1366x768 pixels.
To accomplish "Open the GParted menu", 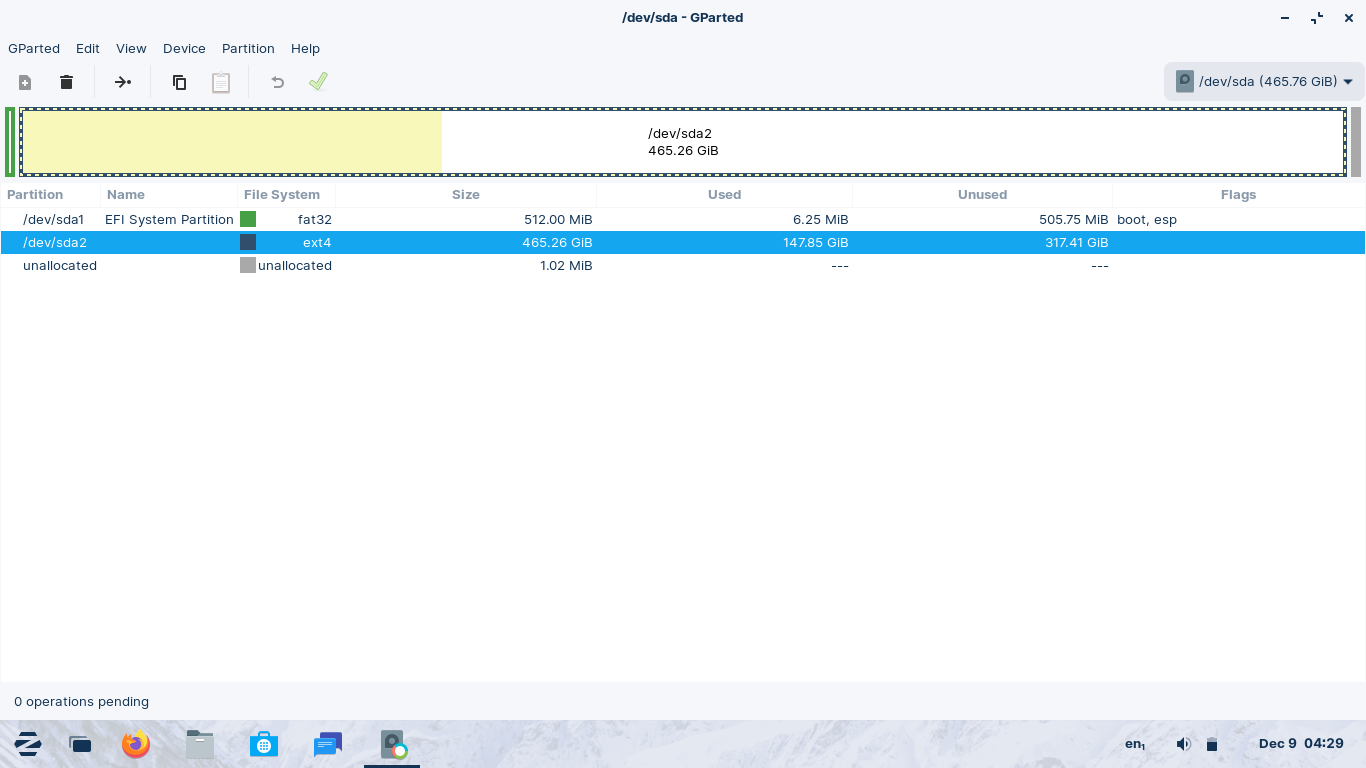I will click(x=34, y=48).
